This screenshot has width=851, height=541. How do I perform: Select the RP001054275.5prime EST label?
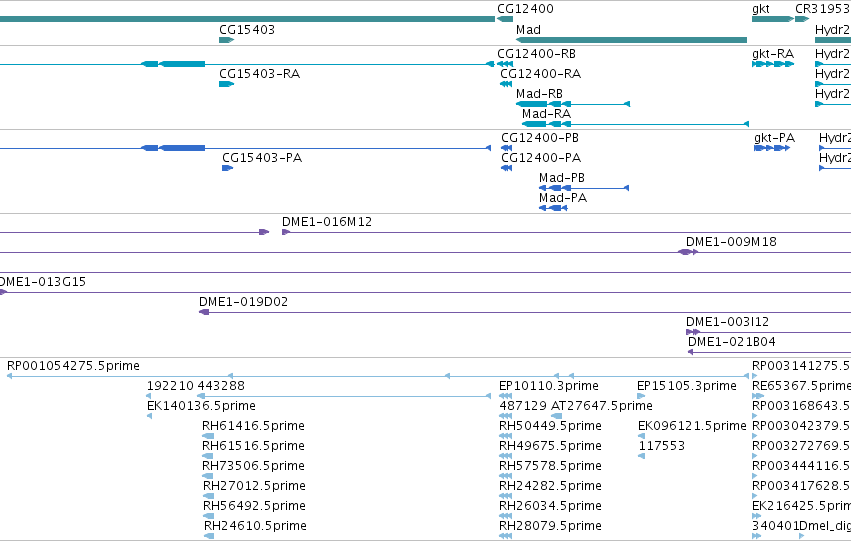click(73, 366)
